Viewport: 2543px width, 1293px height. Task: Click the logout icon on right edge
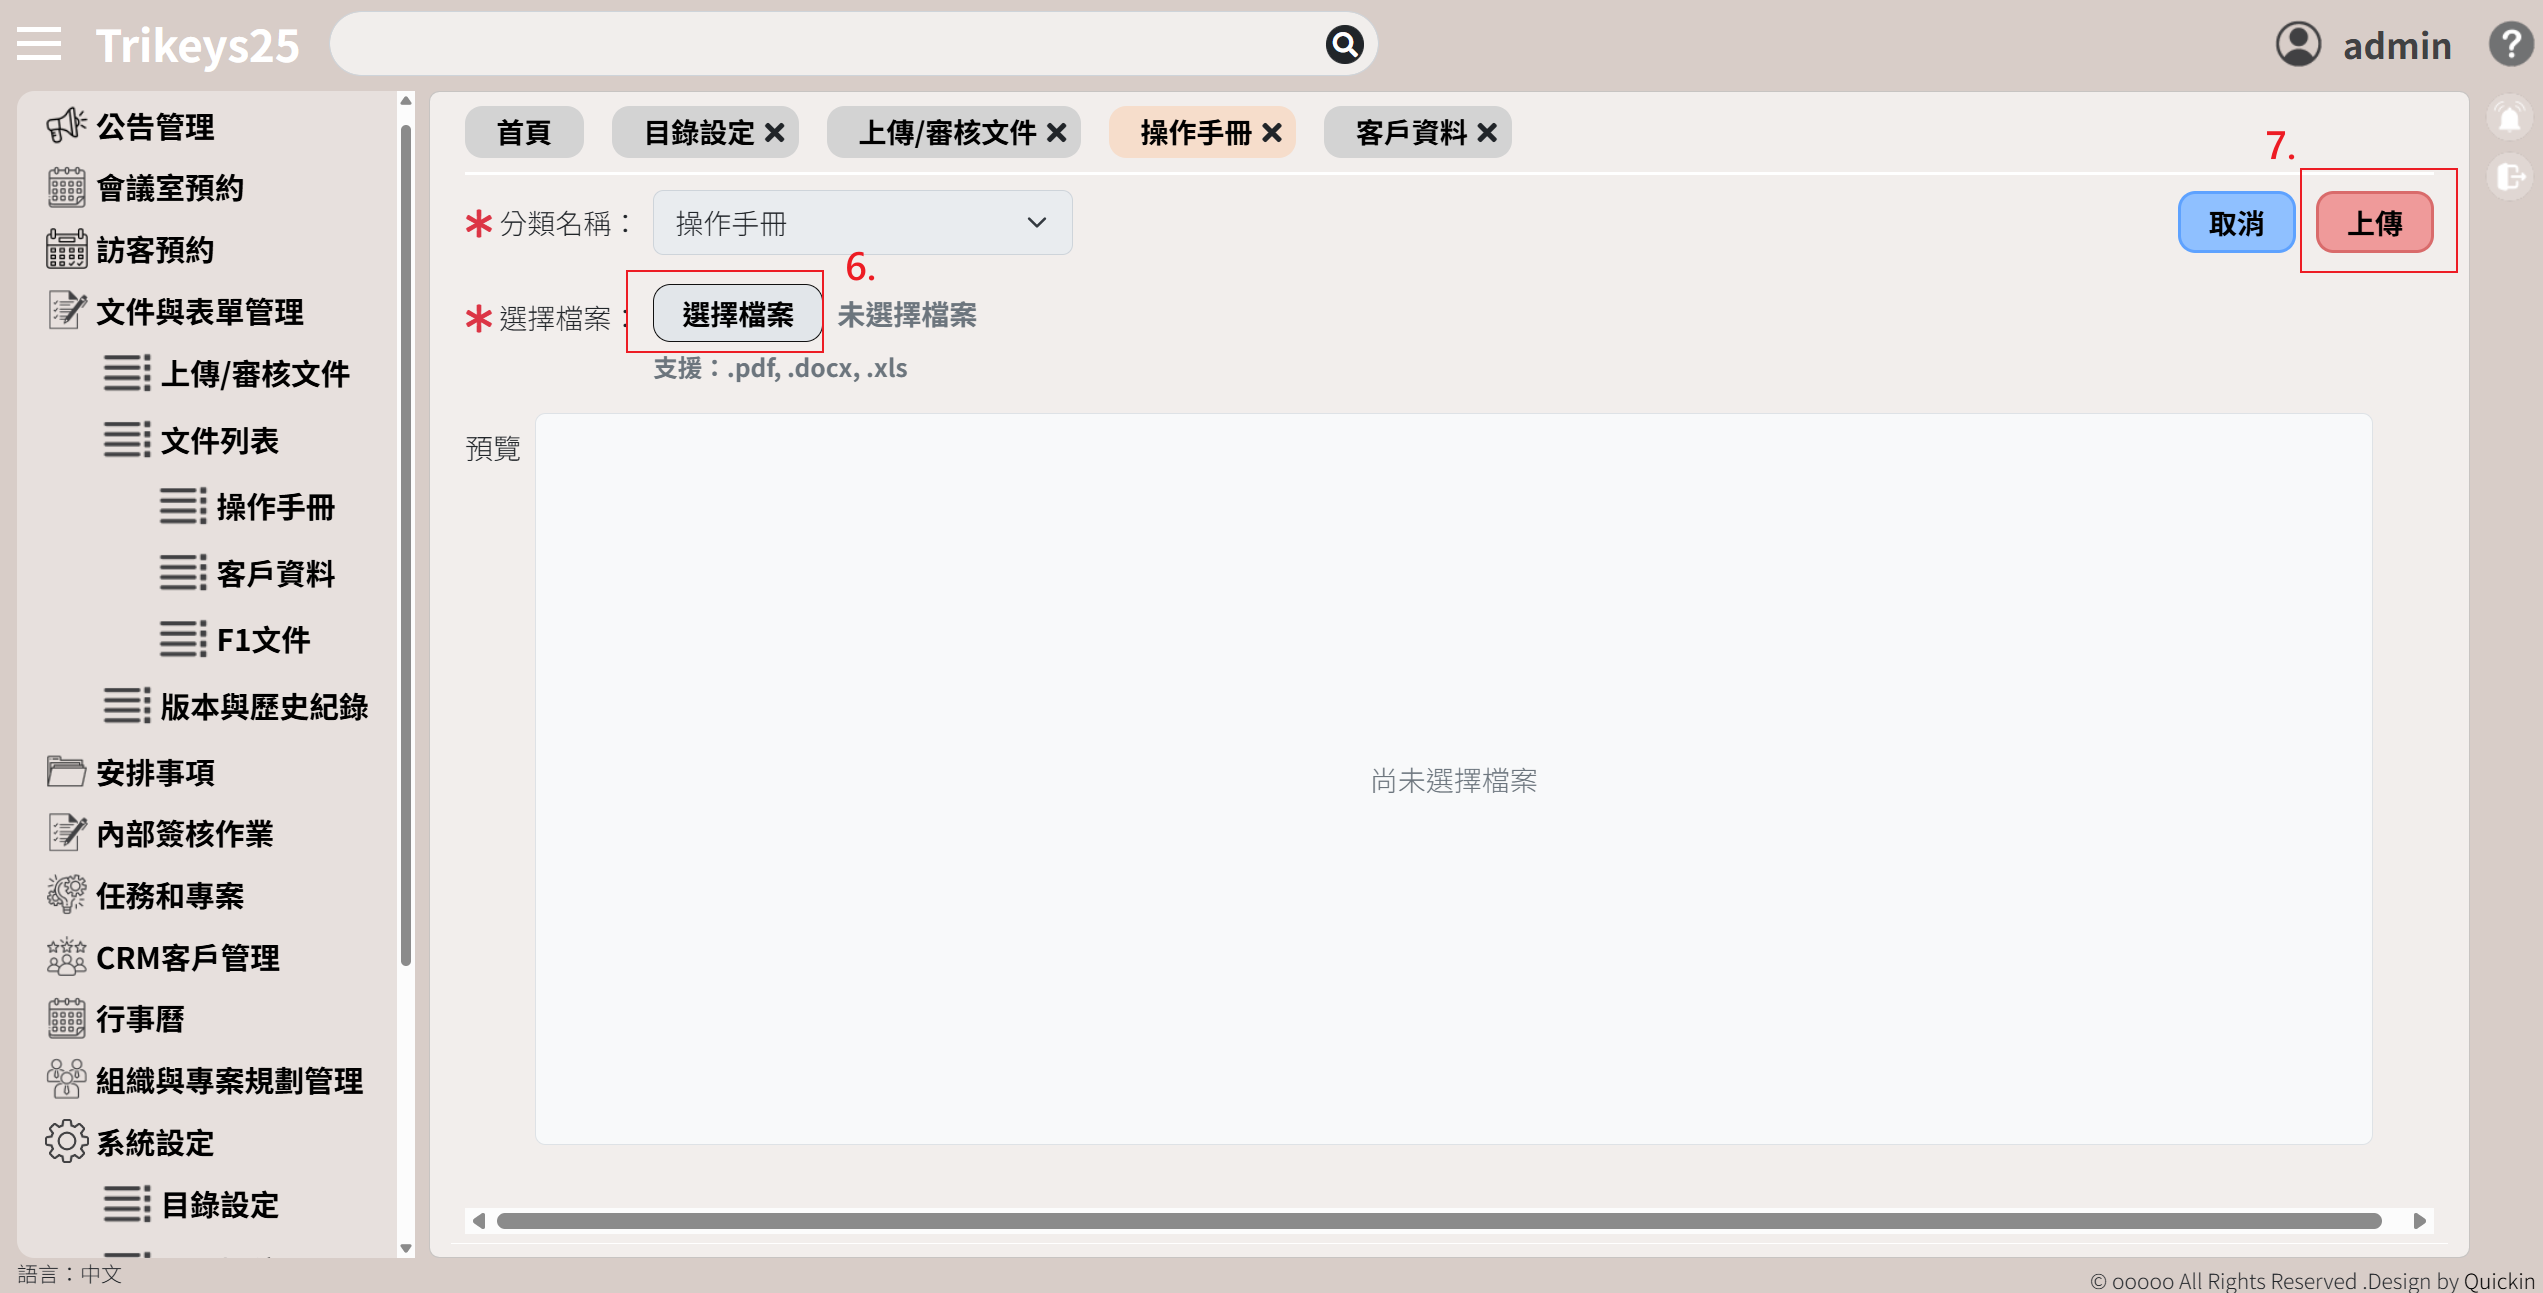[2509, 178]
